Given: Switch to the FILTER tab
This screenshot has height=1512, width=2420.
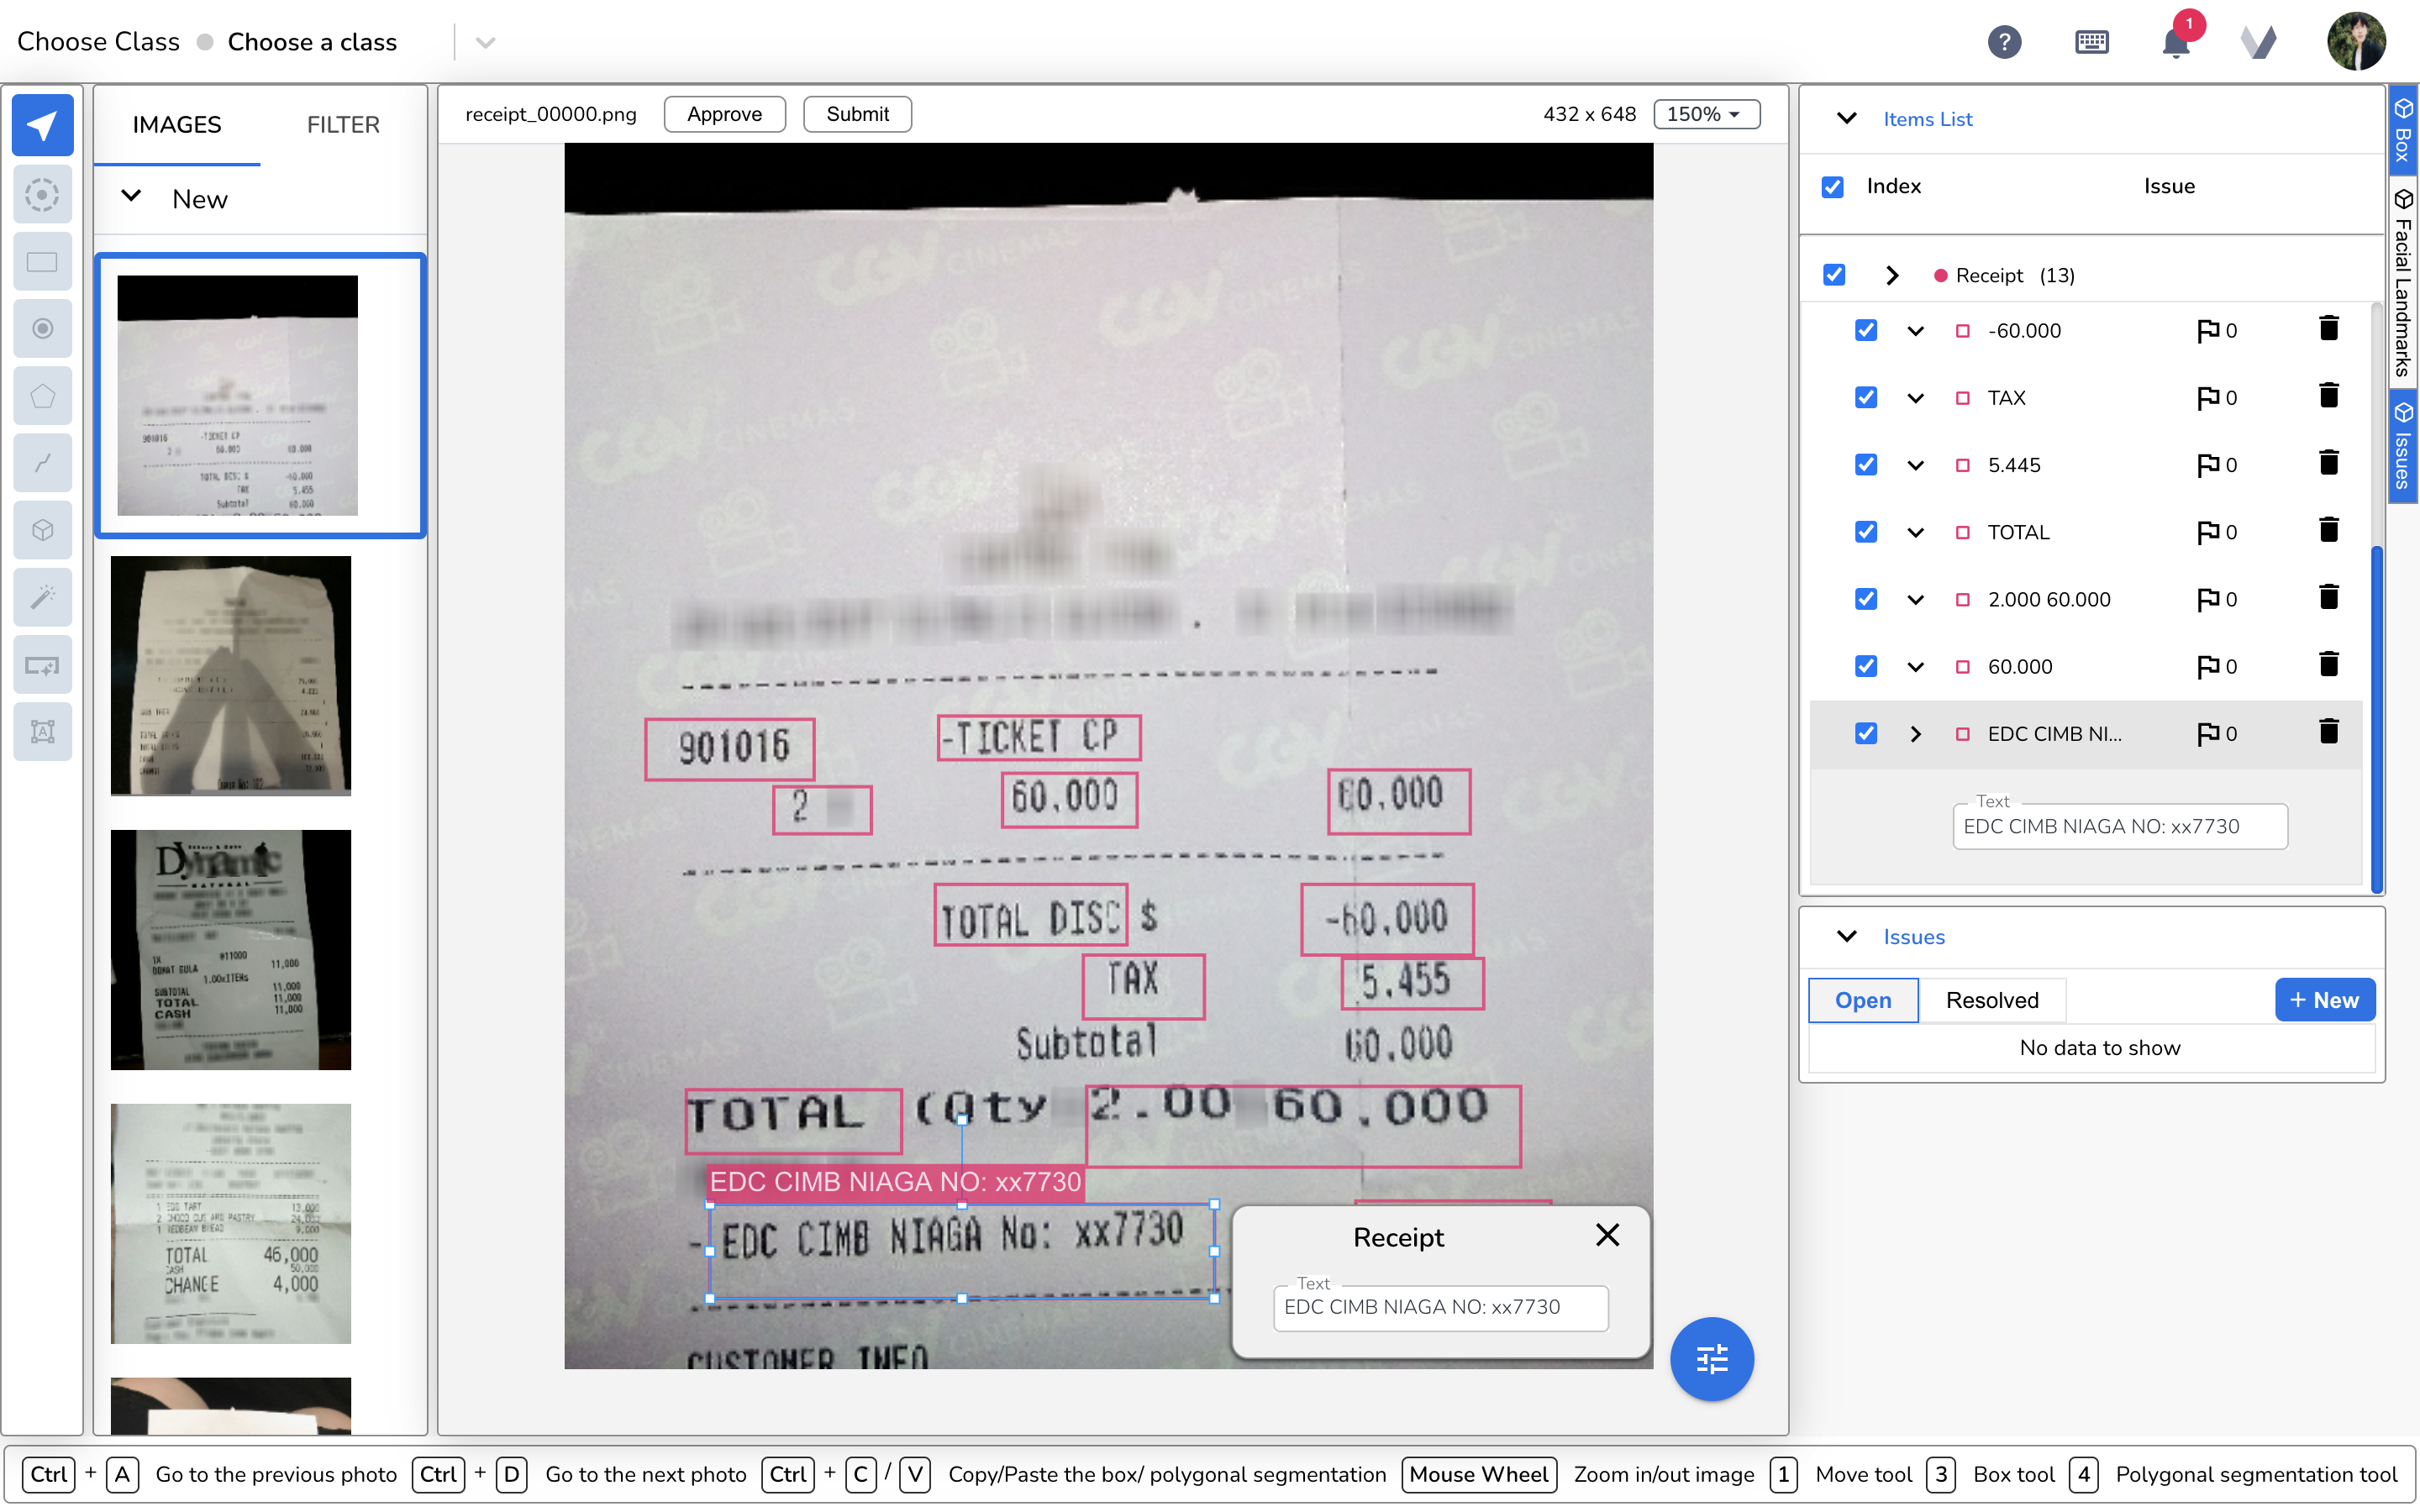Looking at the screenshot, I should click(x=343, y=125).
